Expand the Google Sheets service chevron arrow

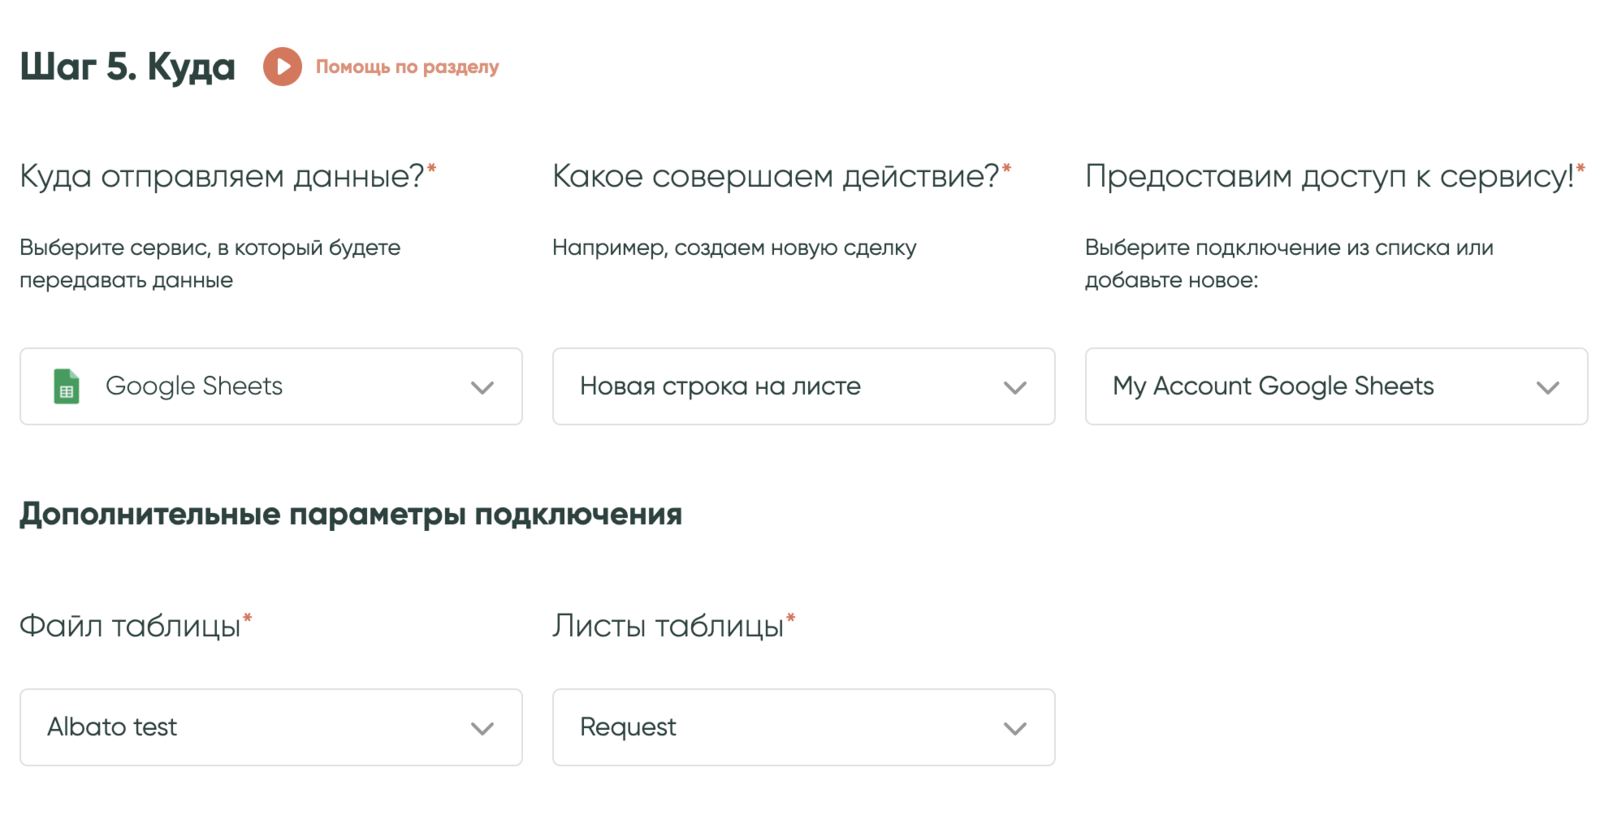[482, 388]
